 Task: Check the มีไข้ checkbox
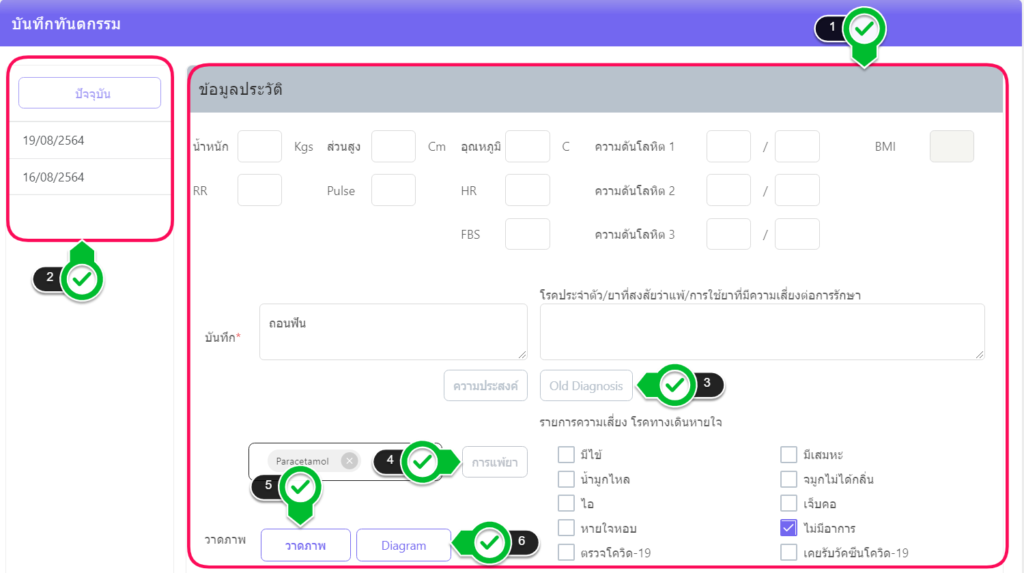[x=566, y=455]
